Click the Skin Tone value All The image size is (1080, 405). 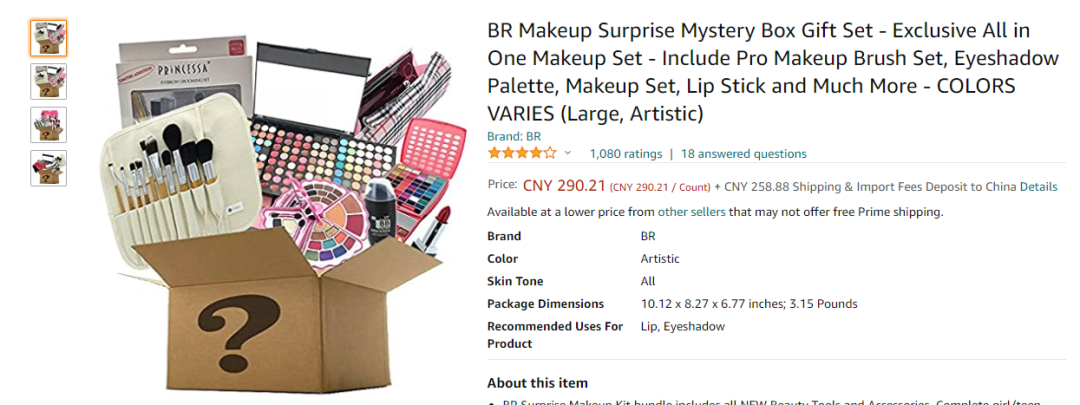tap(648, 281)
